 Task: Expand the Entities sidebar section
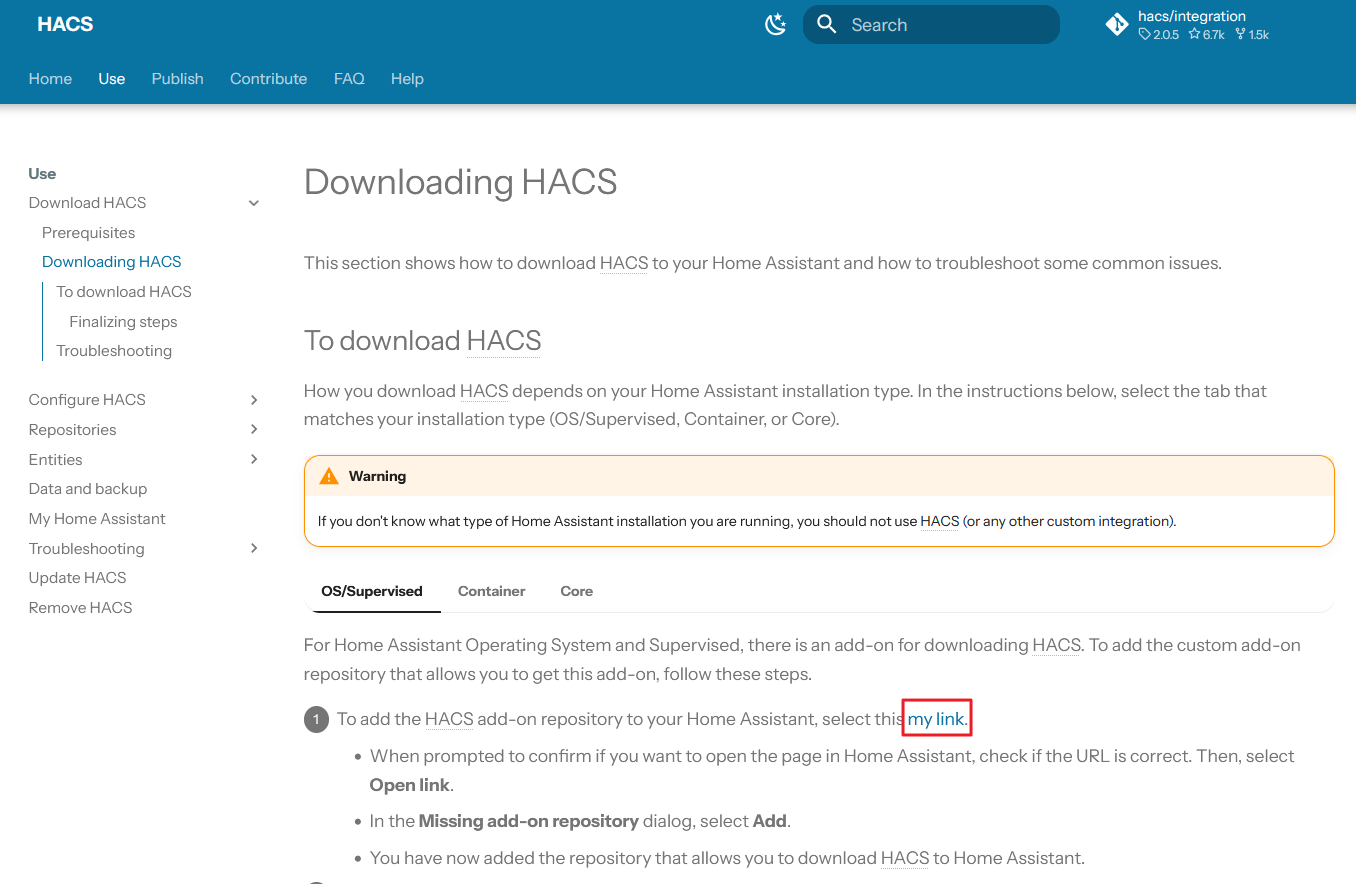coord(254,460)
